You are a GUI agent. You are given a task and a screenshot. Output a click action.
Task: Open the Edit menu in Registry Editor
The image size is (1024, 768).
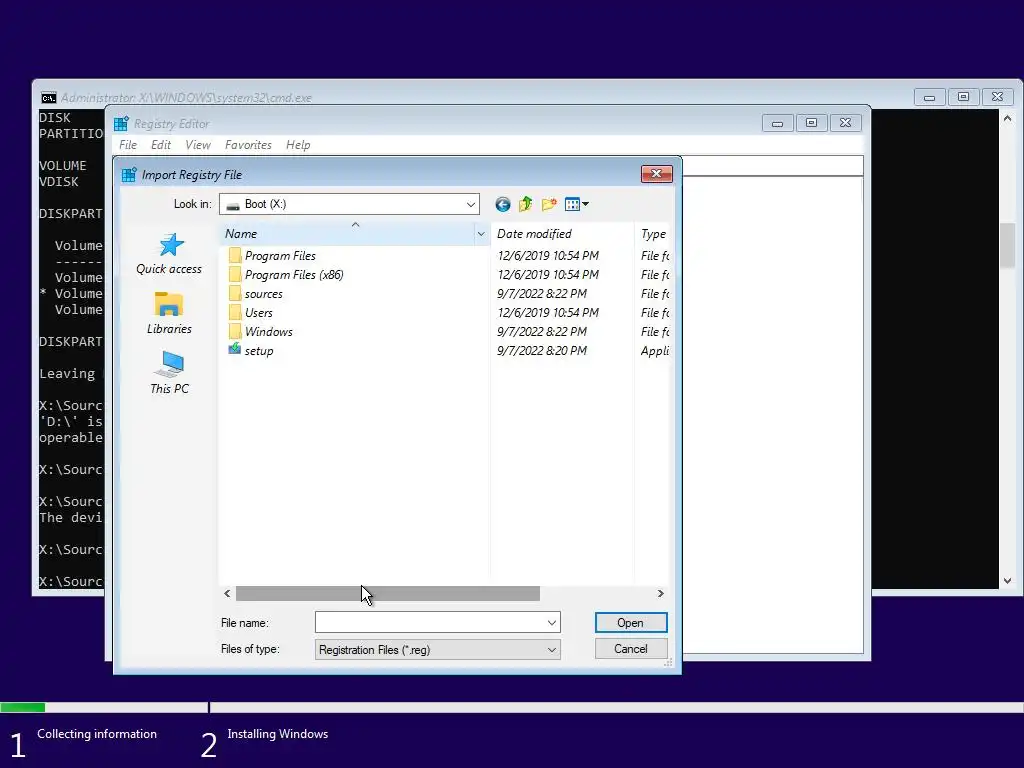coord(161,145)
